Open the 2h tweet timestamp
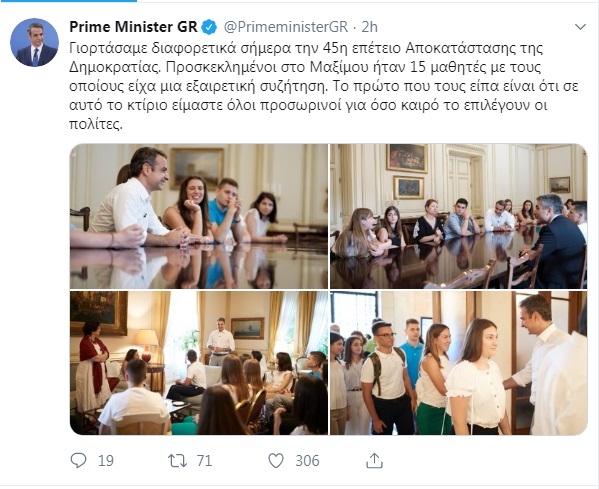Viewport: 599px width, 489px height. 369,27
